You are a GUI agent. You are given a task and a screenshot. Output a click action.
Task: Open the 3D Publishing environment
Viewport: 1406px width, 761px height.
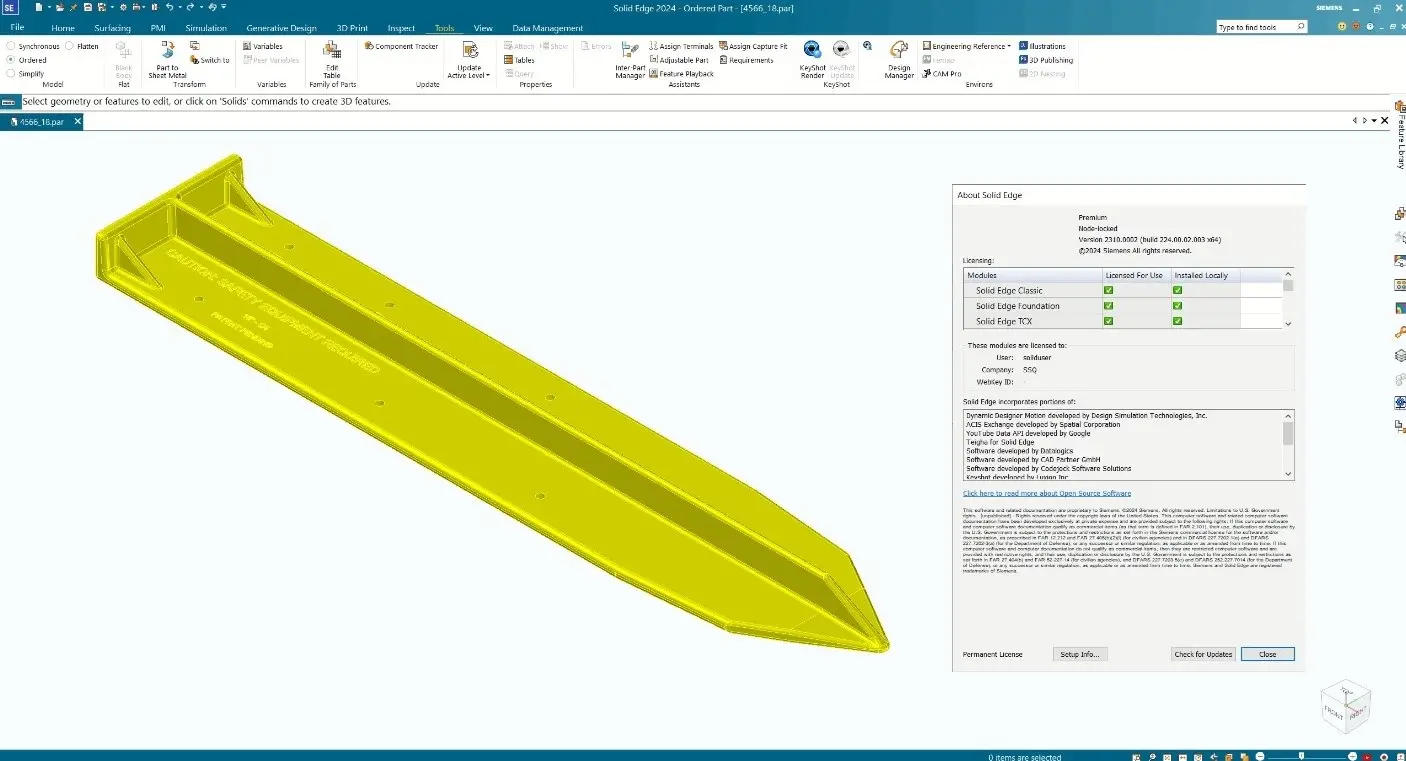1046,60
